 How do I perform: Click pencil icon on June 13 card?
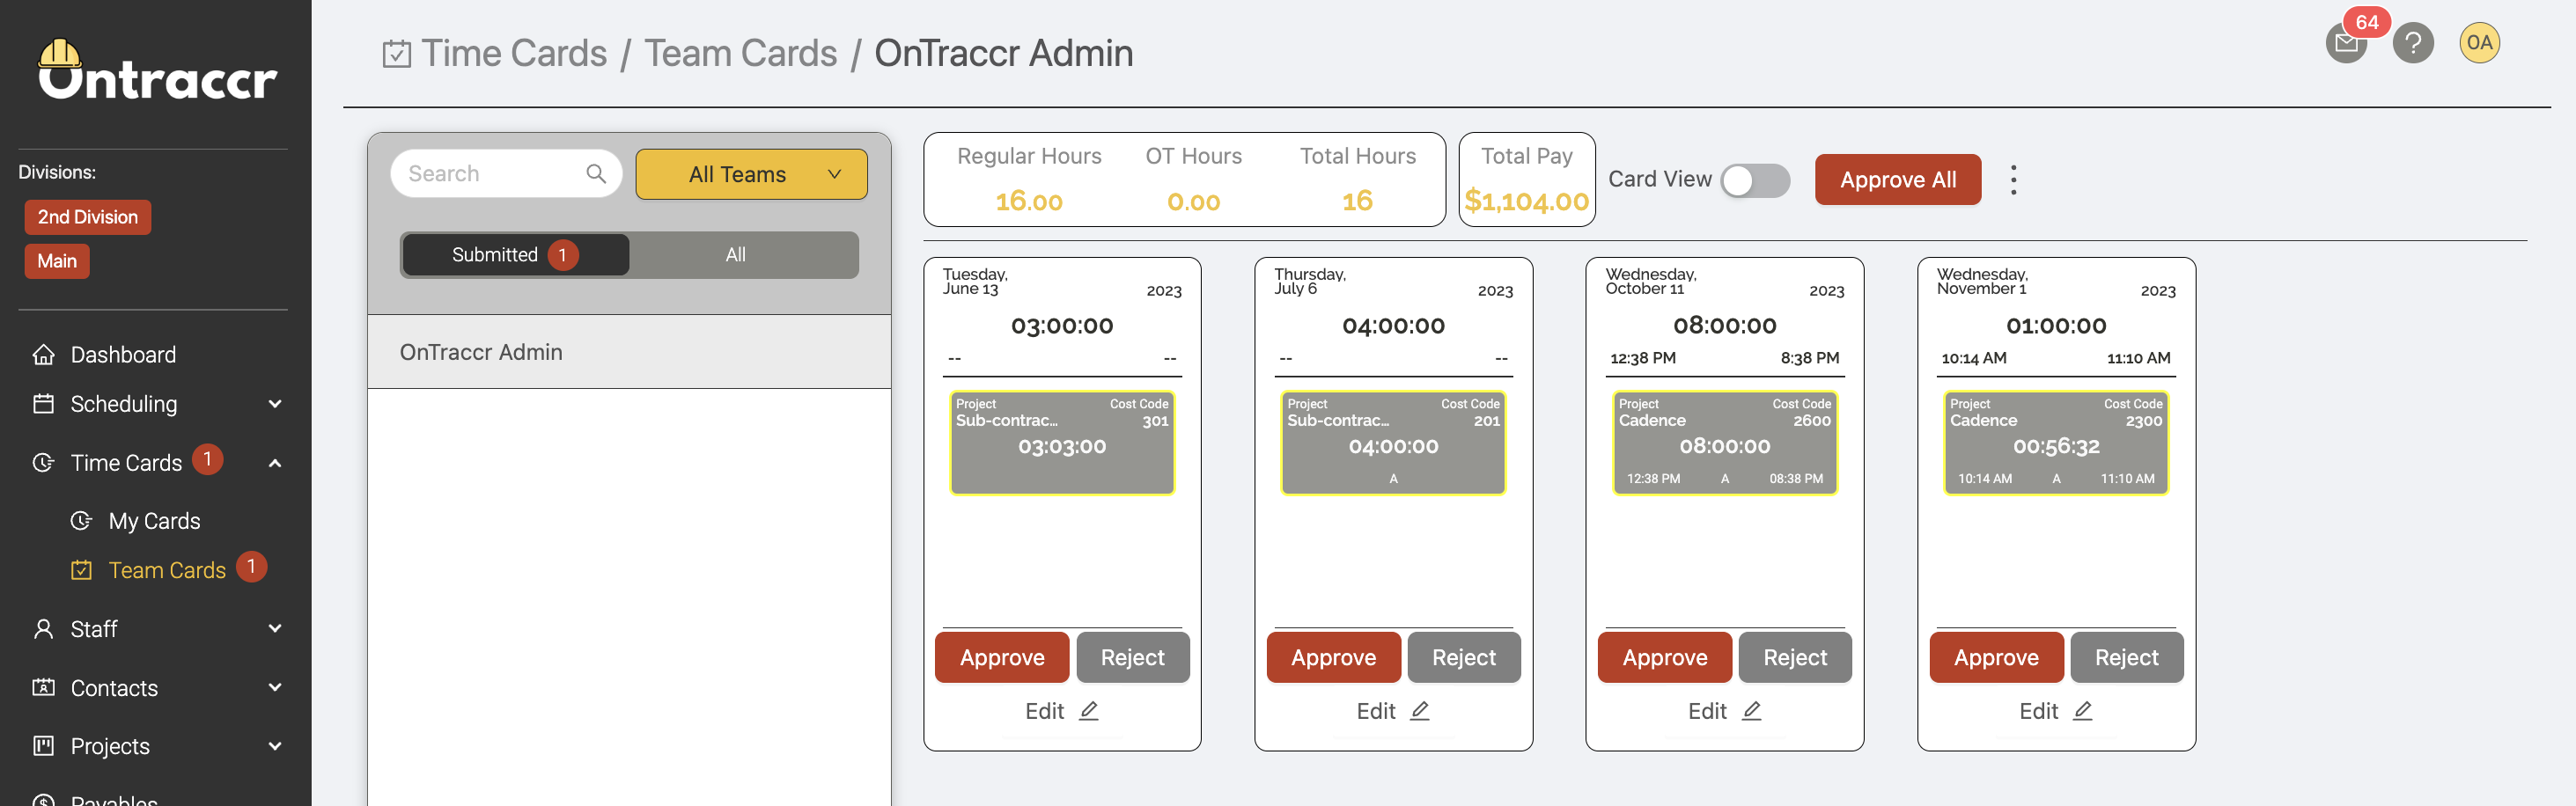point(1089,711)
